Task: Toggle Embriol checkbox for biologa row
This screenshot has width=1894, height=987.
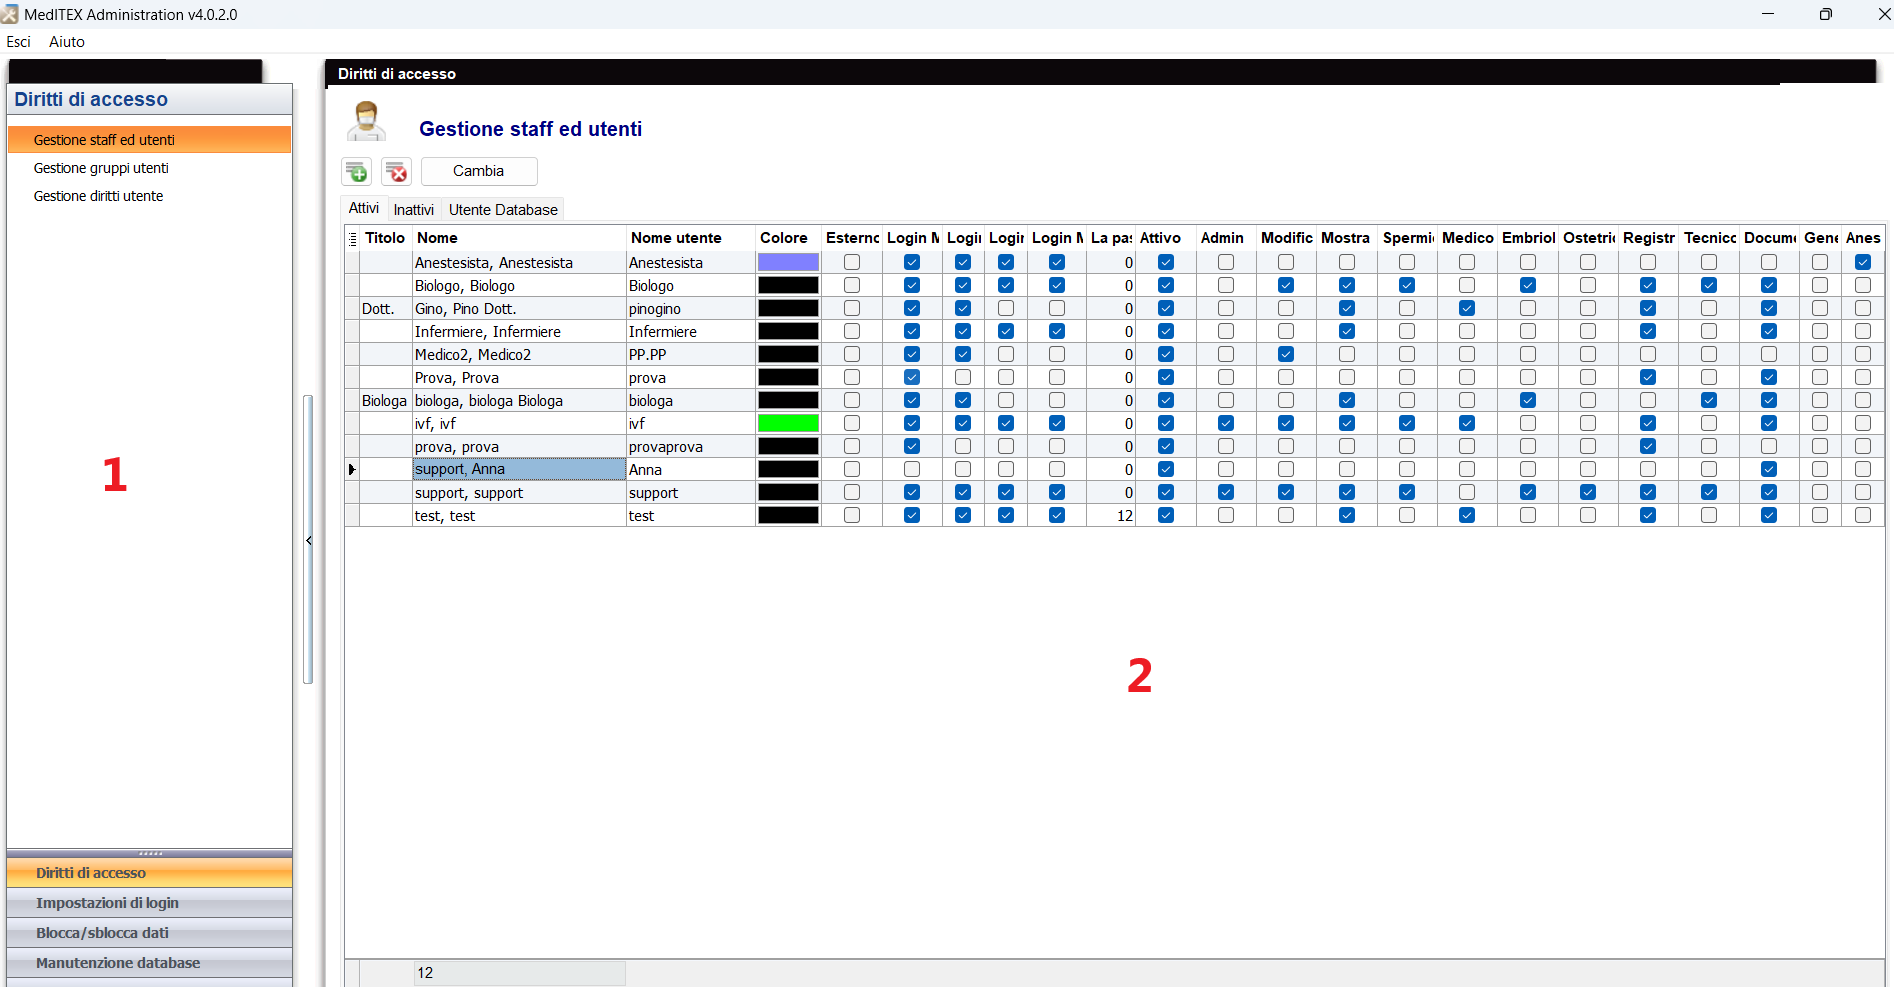Action: [1528, 400]
